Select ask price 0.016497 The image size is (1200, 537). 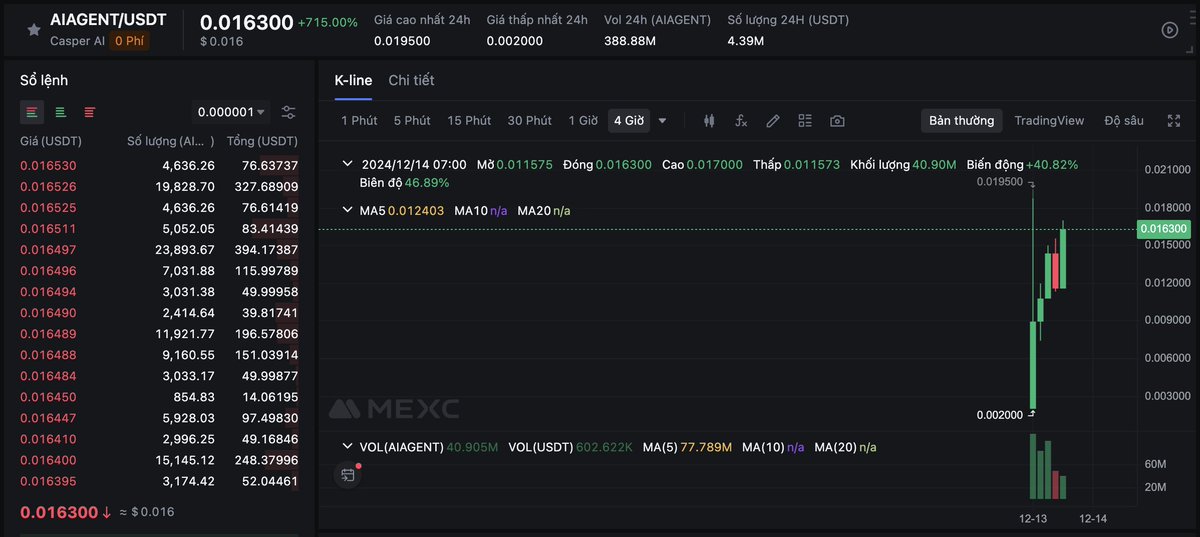[48, 250]
